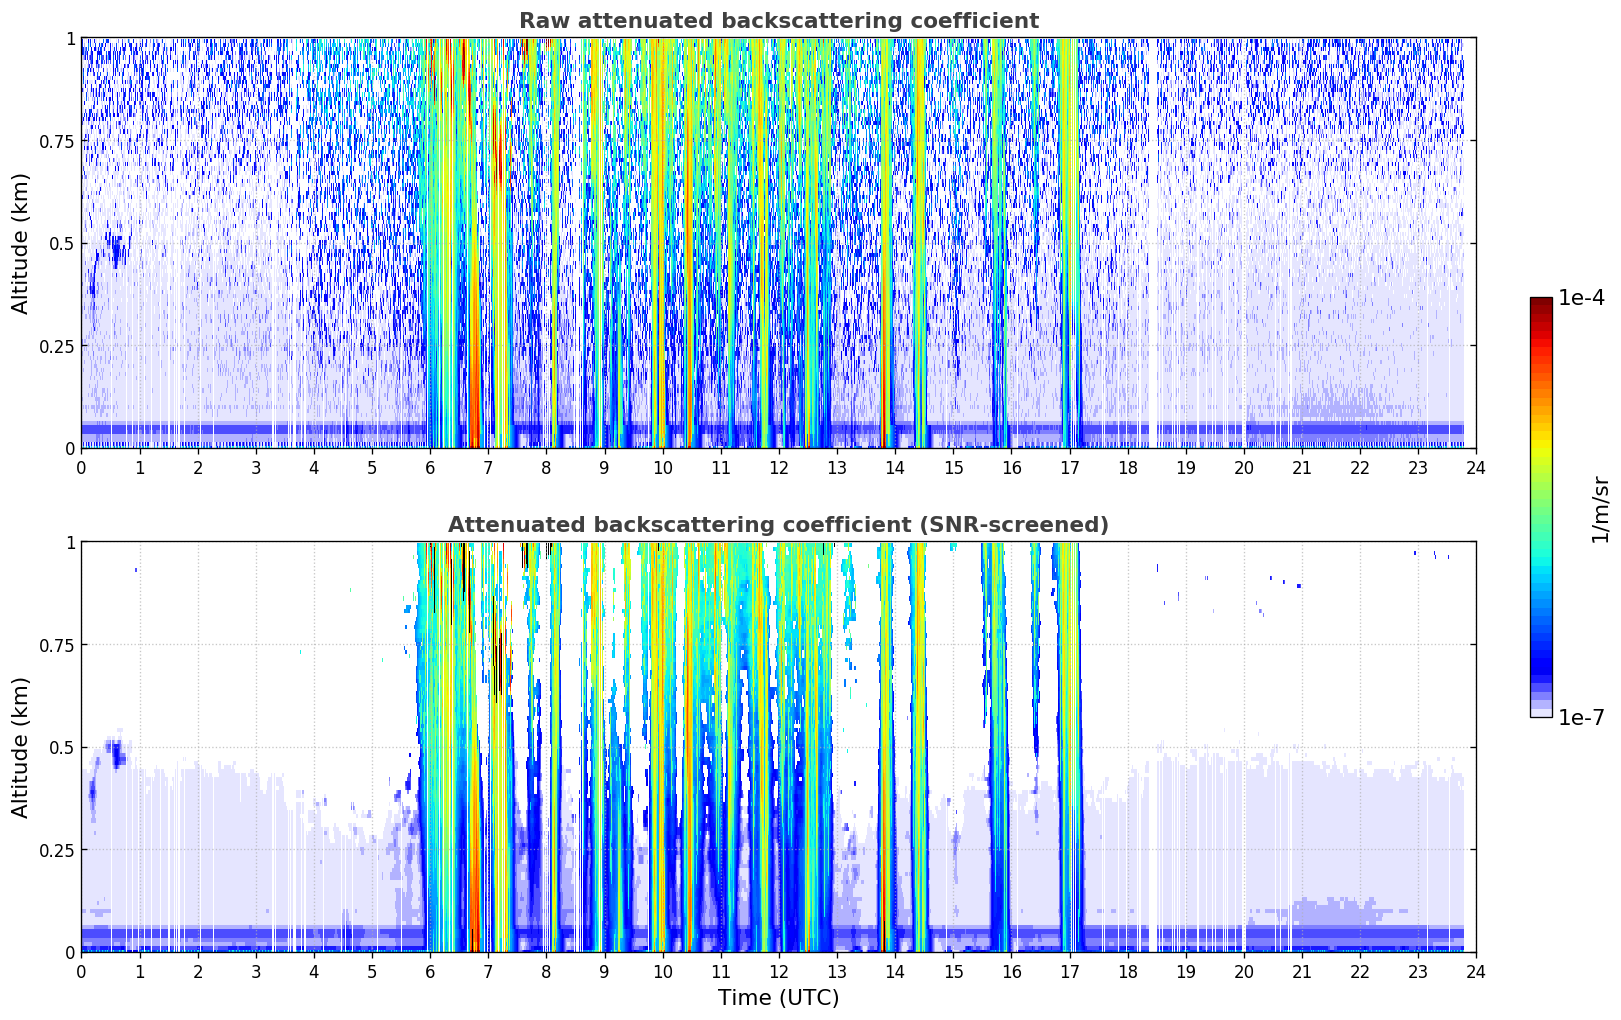The height and width of the screenshot is (1020, 1621).
Task: Pick the dark red top of colorbar
Action: [x=1541, y=303]
